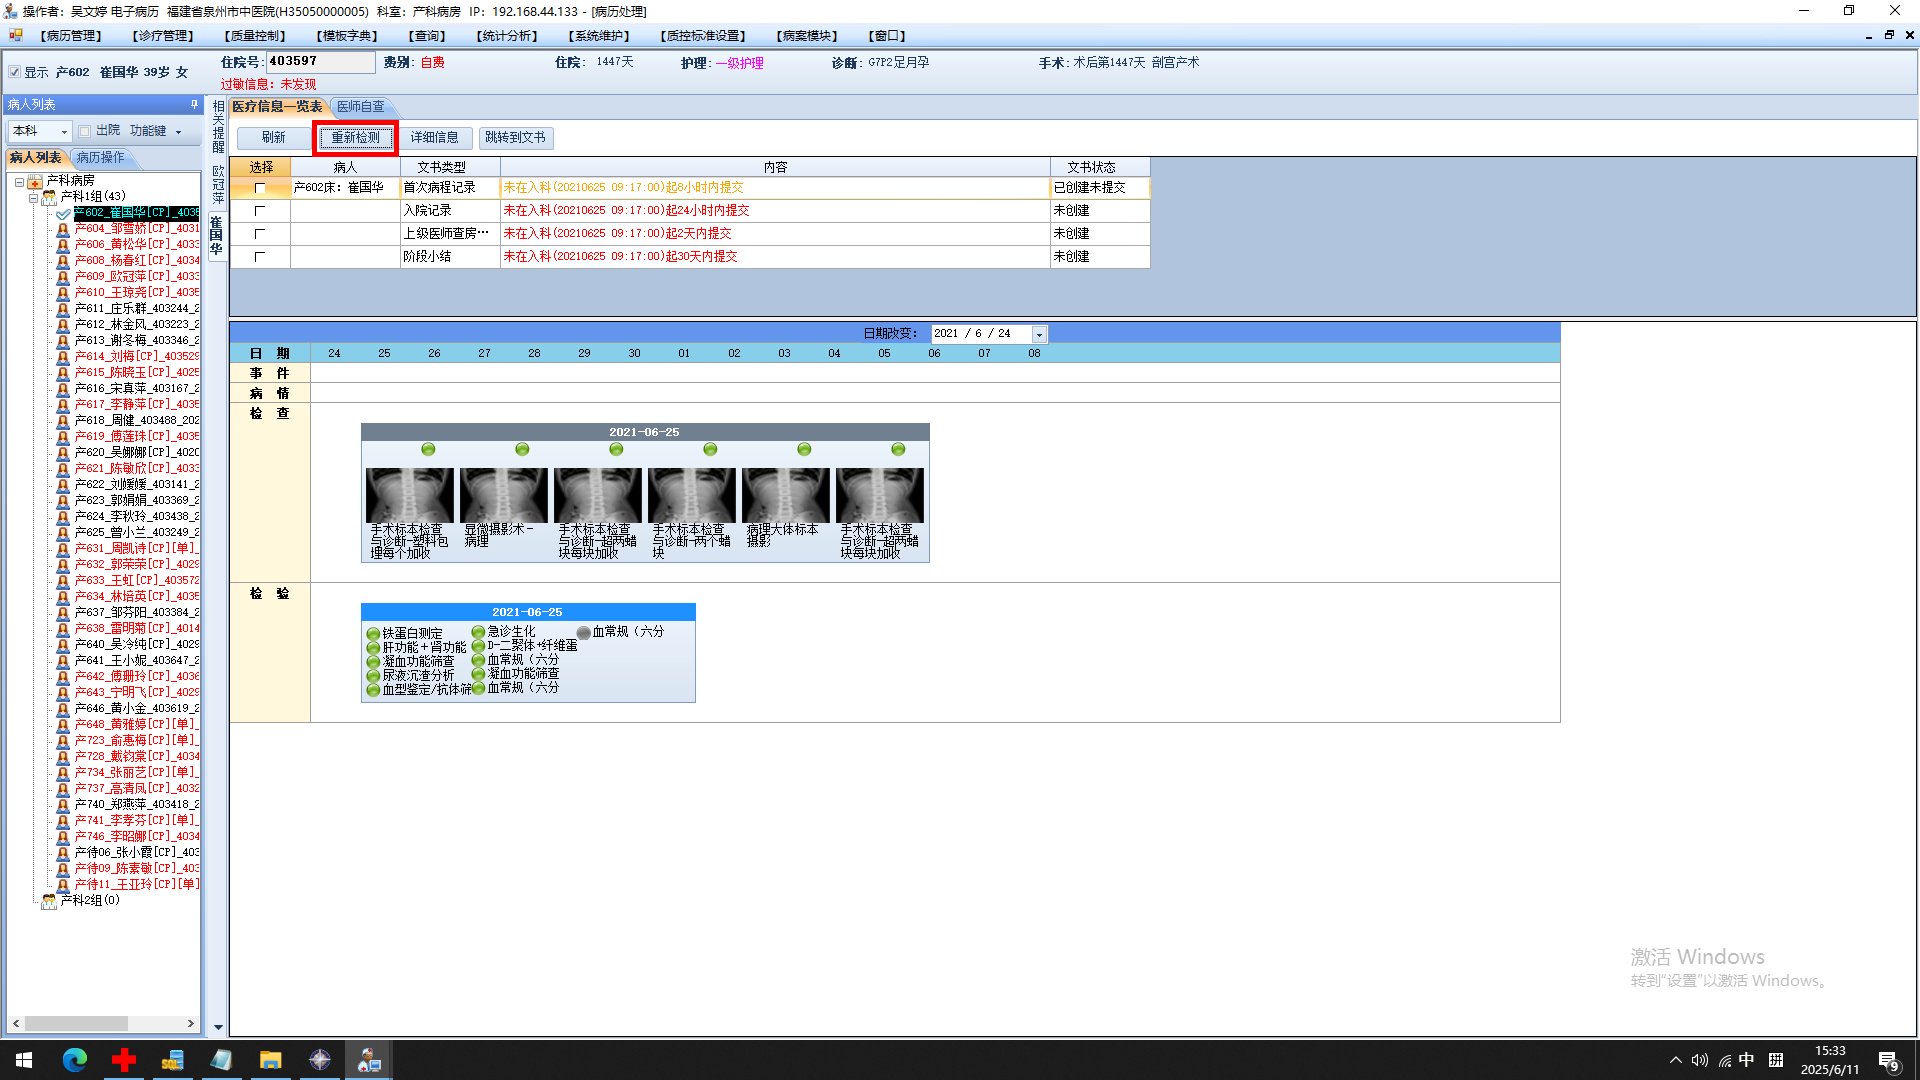Click green status dot above 病理大体标本摄影
Viewport: 1920px width, 1080px height.
click(x=804, y=450)
